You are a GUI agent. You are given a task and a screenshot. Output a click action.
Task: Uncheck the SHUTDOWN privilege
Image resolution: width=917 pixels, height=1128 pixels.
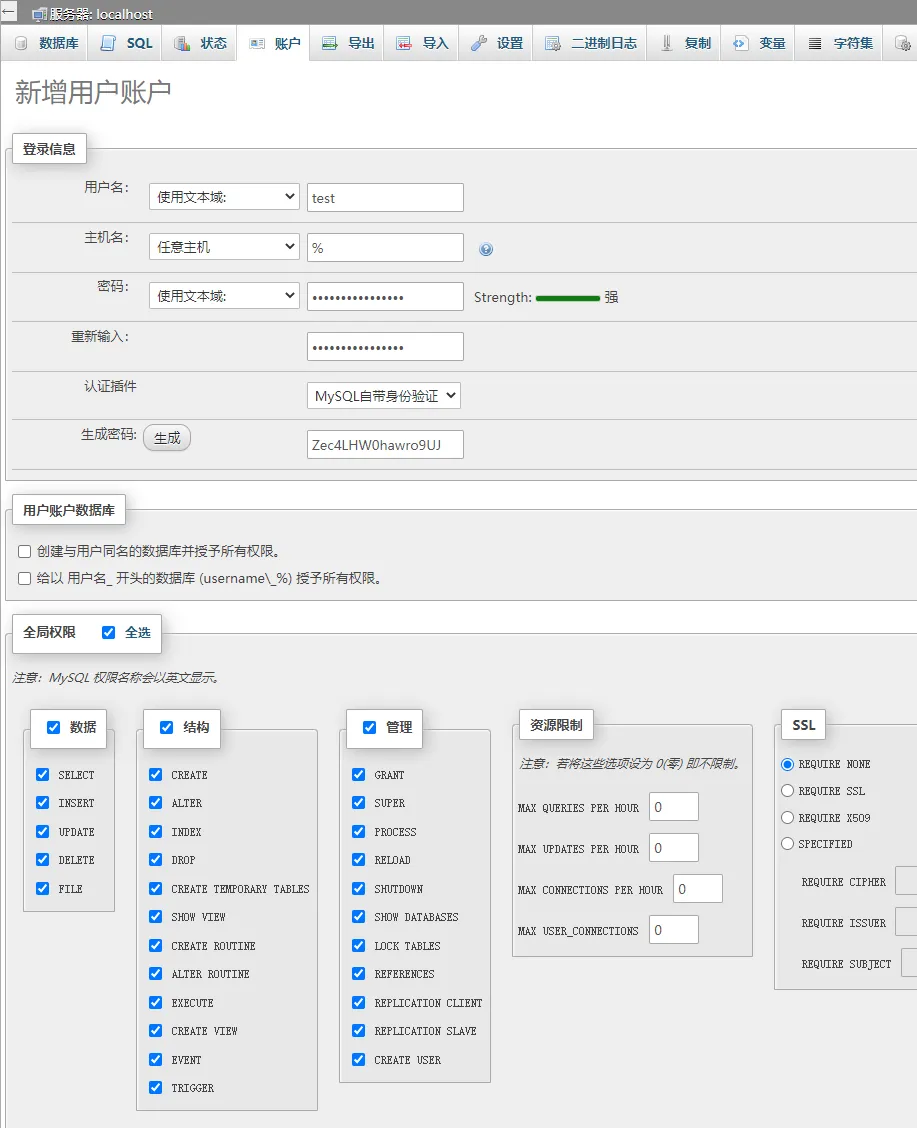pos(358,888)
